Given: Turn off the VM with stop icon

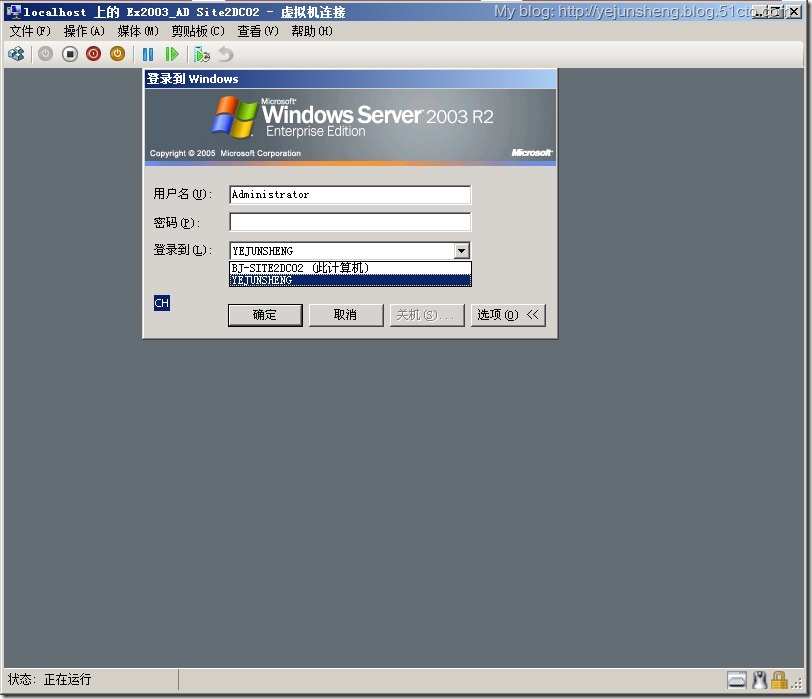Looking at the screenshot, I should (69, 54).
